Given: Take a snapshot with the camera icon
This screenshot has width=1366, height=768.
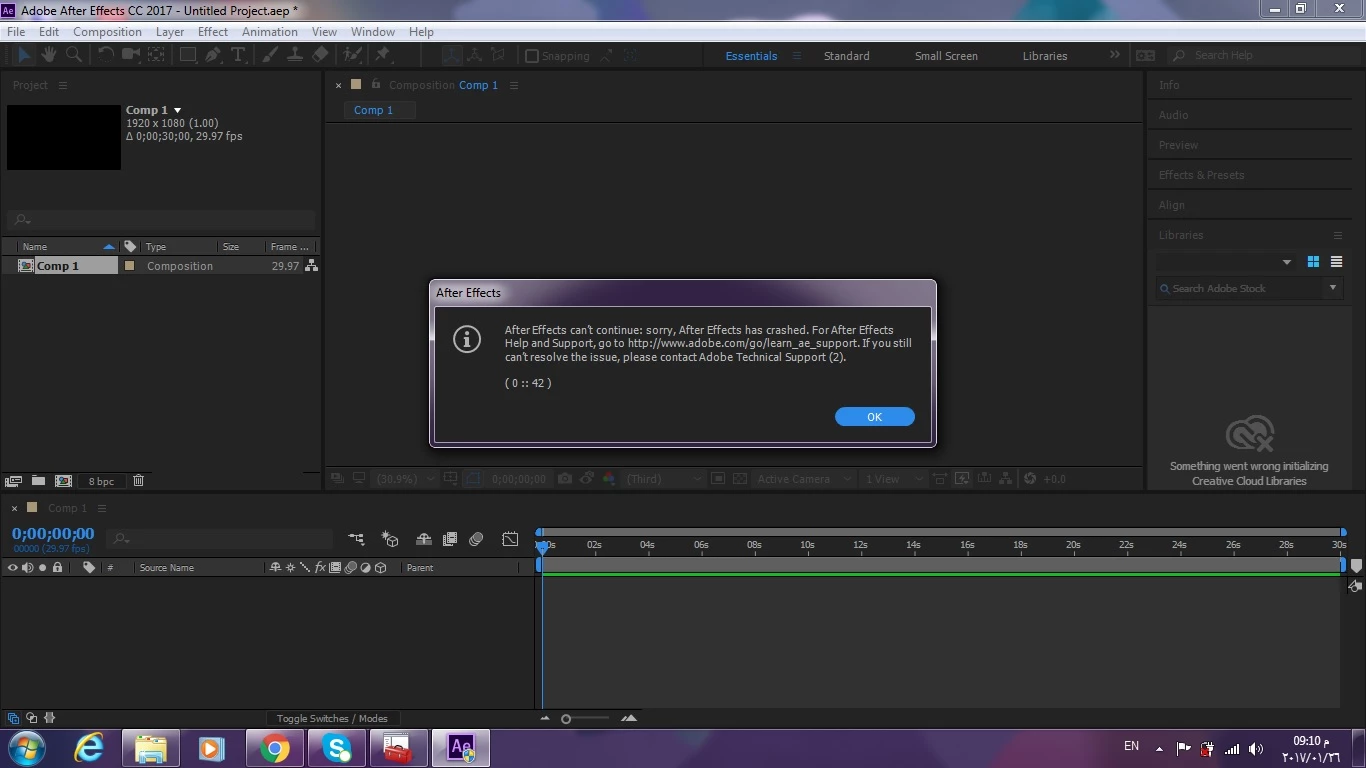Looking at the screenshot, I should pos(565,479).
